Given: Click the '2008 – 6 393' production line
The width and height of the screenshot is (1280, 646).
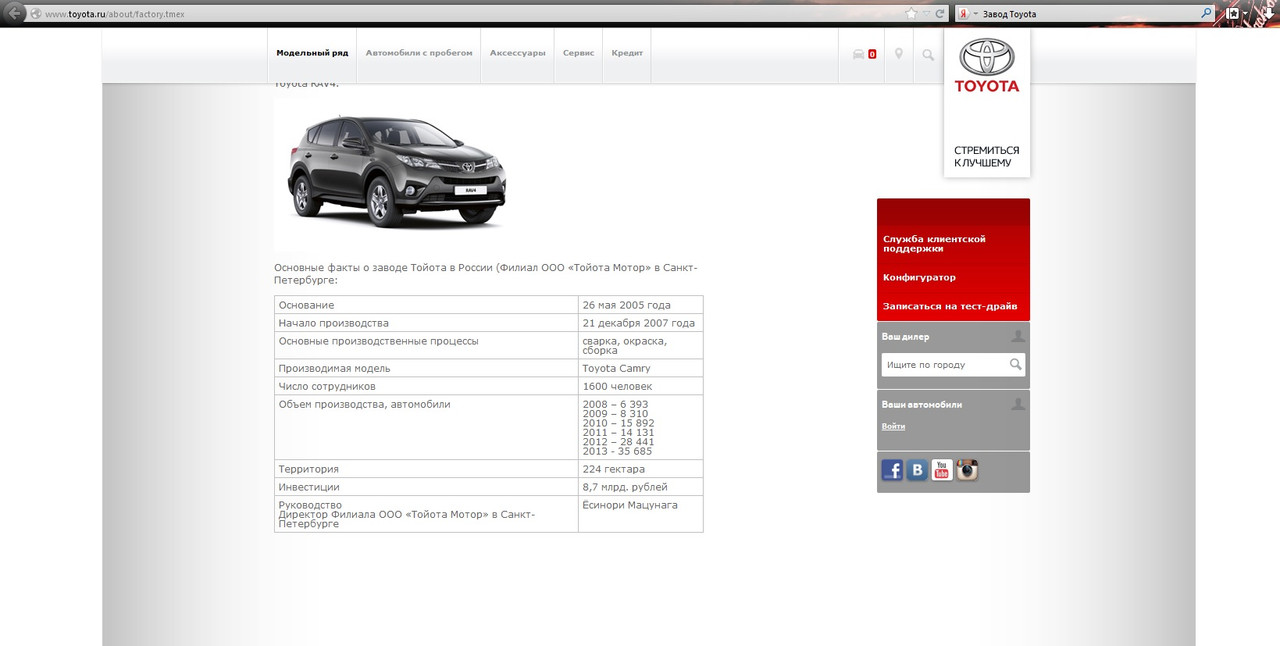Looking at the screenshot, I should 615,404.
